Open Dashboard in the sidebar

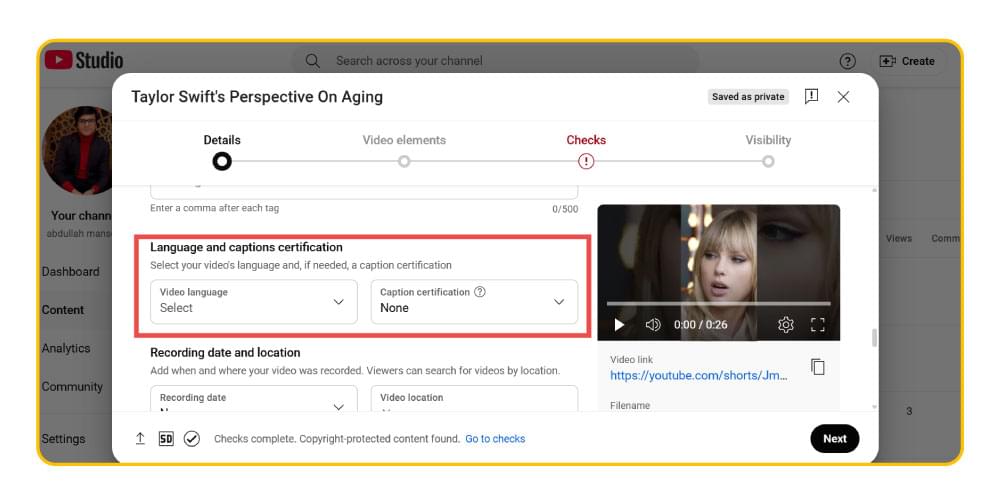coord(71,272)
